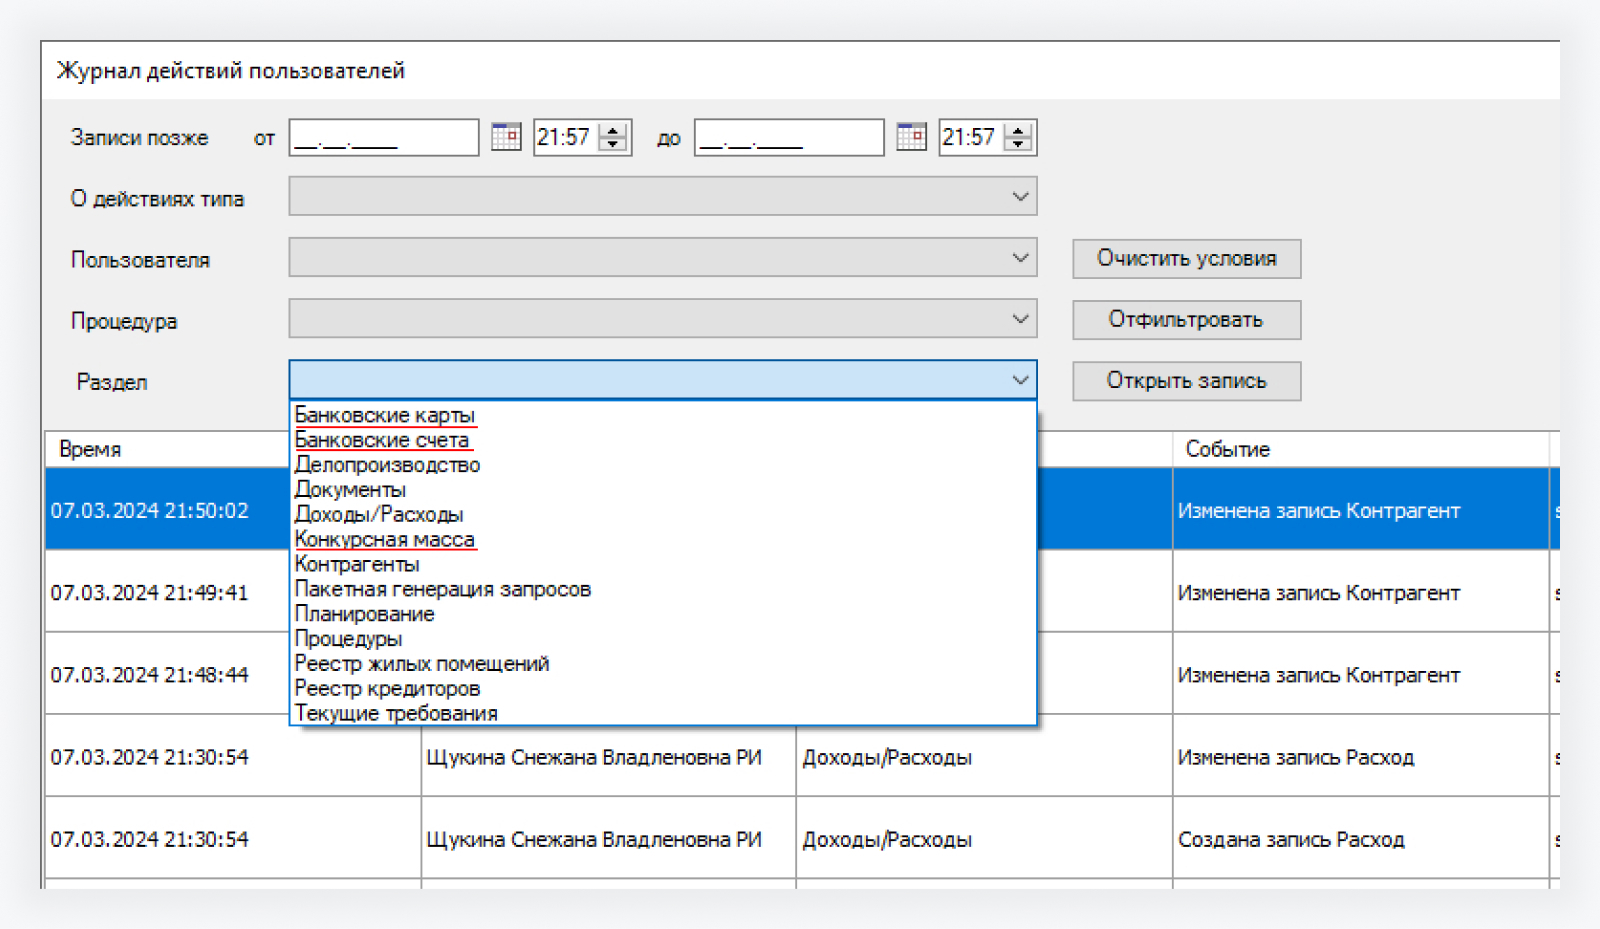This screenshot has height=929, width=1600.
Task: Click the 'Отфильтровать' button
Action: [1187, 320]
